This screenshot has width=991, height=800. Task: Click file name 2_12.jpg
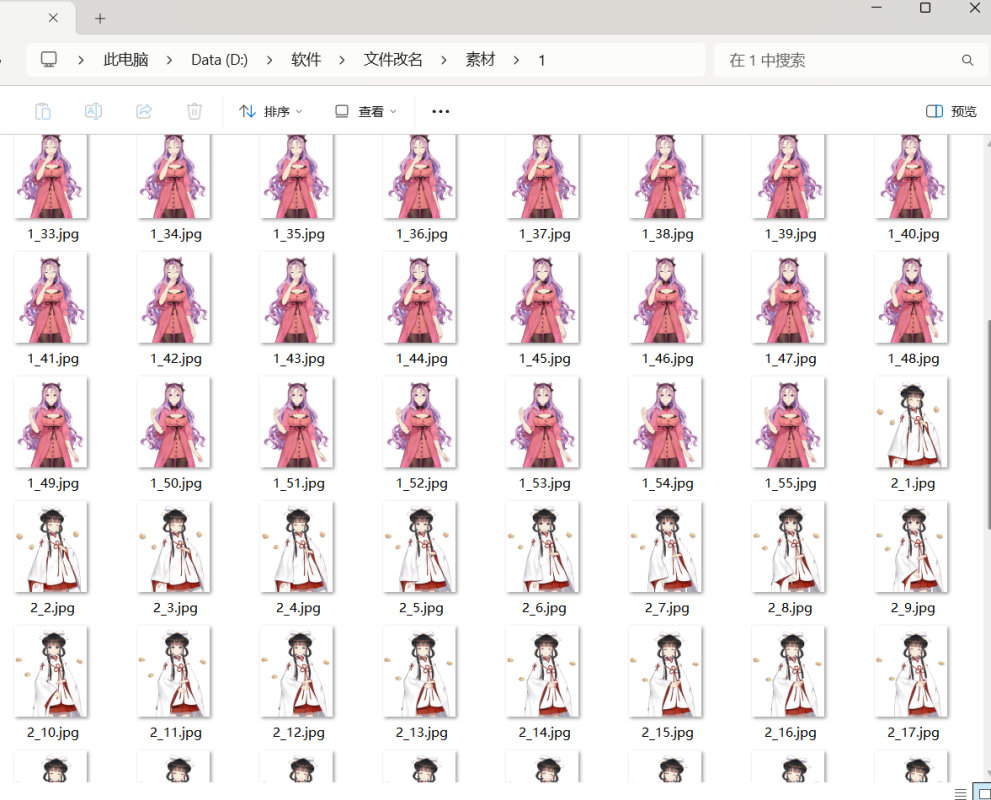tap(299, 732)
